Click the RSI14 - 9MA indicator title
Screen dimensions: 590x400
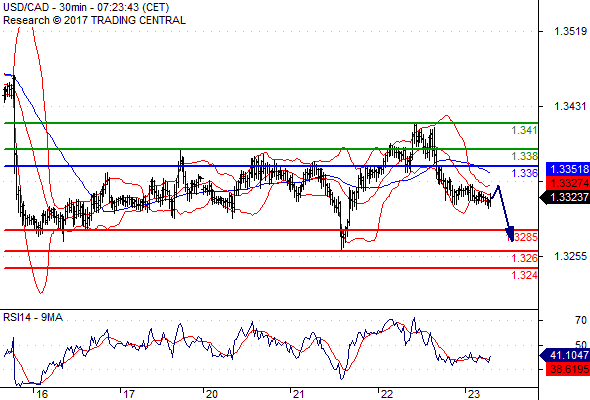33,318
